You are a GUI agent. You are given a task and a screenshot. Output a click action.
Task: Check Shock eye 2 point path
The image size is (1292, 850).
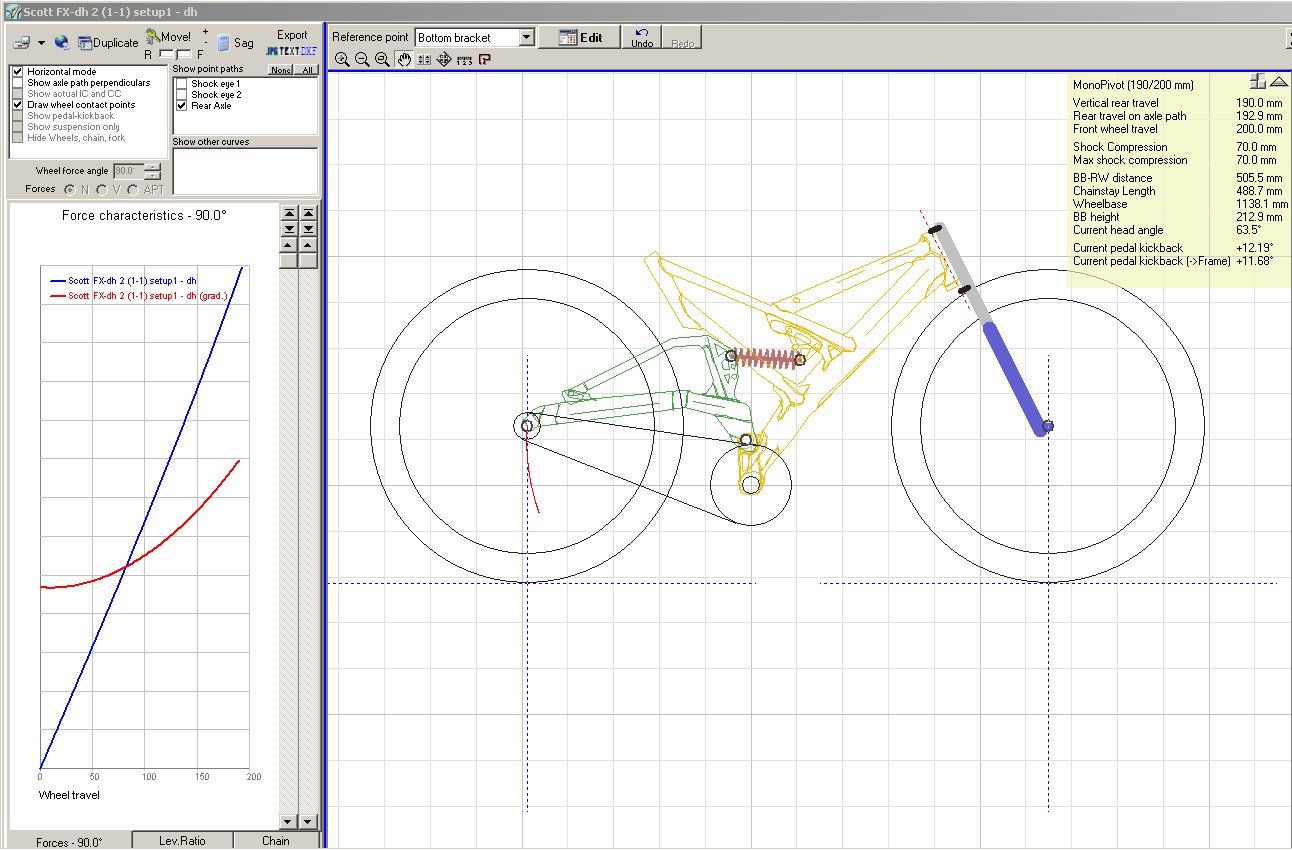click(x=182, y=95)
